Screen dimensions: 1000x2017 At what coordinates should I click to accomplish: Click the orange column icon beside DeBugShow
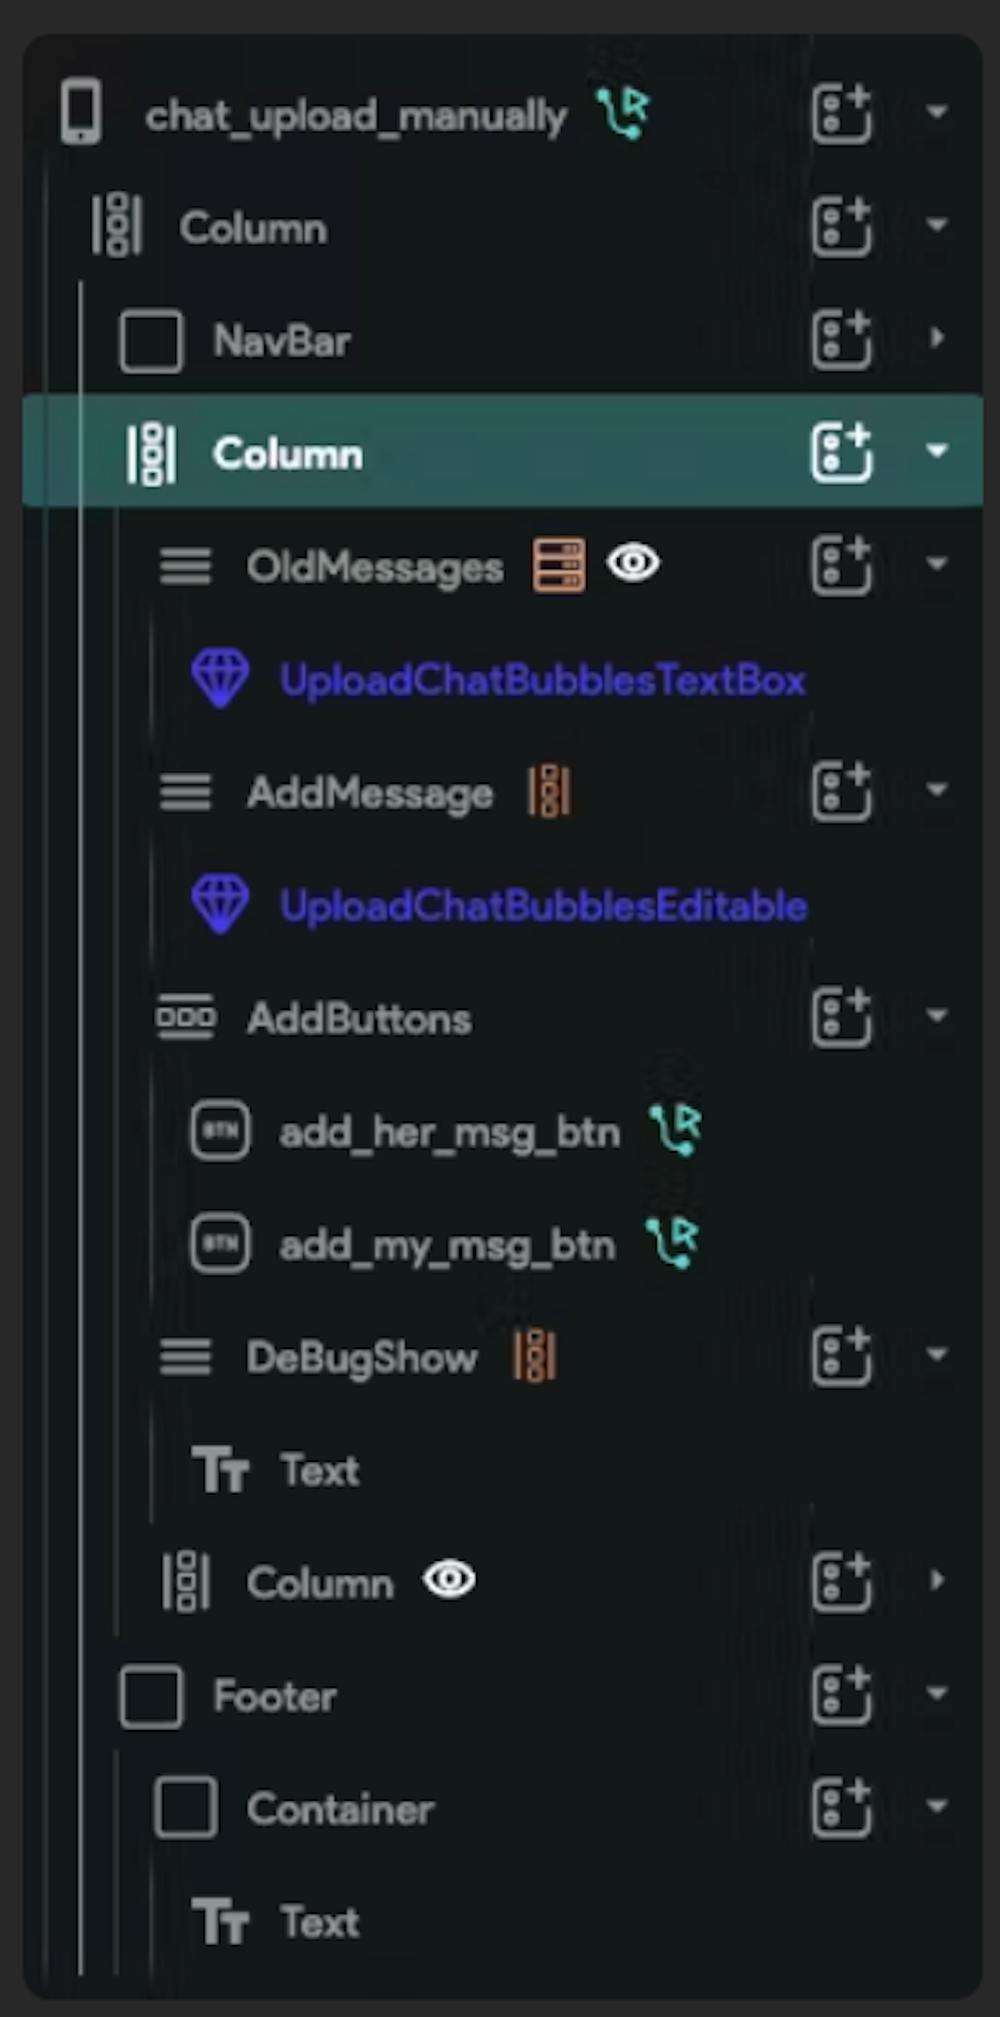coord(534,1357)
